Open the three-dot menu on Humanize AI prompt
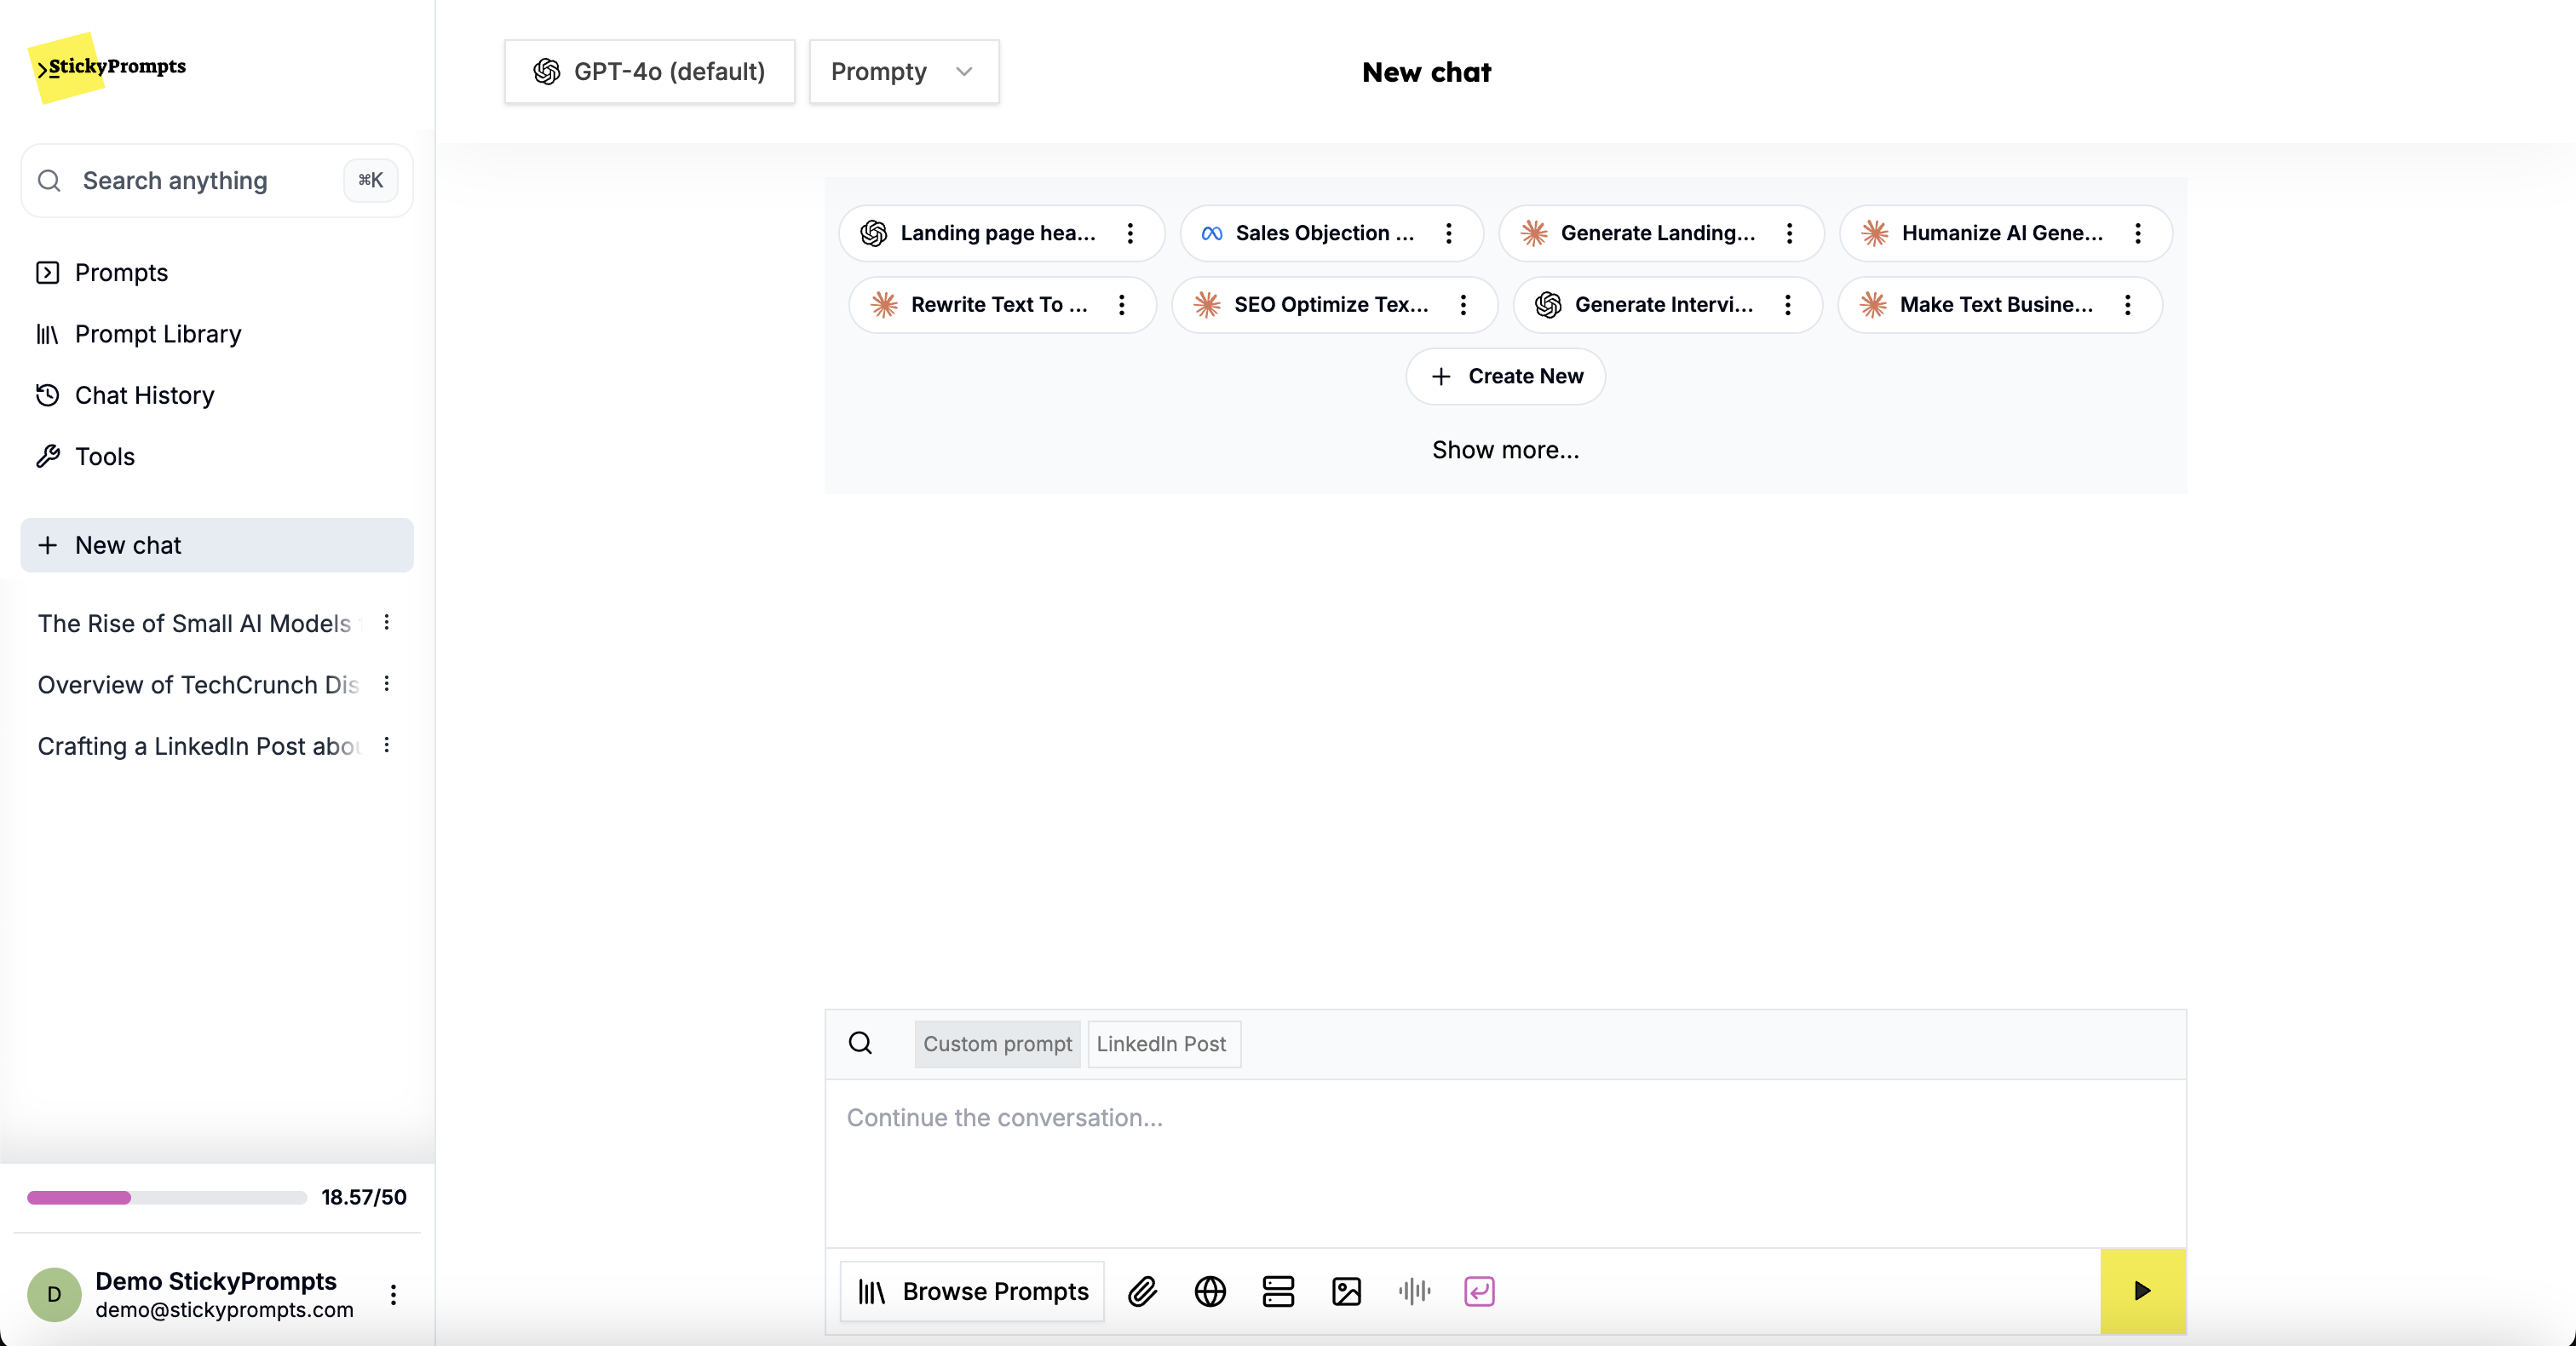Viewport: 2576px width, 1346px height. [x=2137, y=233]
